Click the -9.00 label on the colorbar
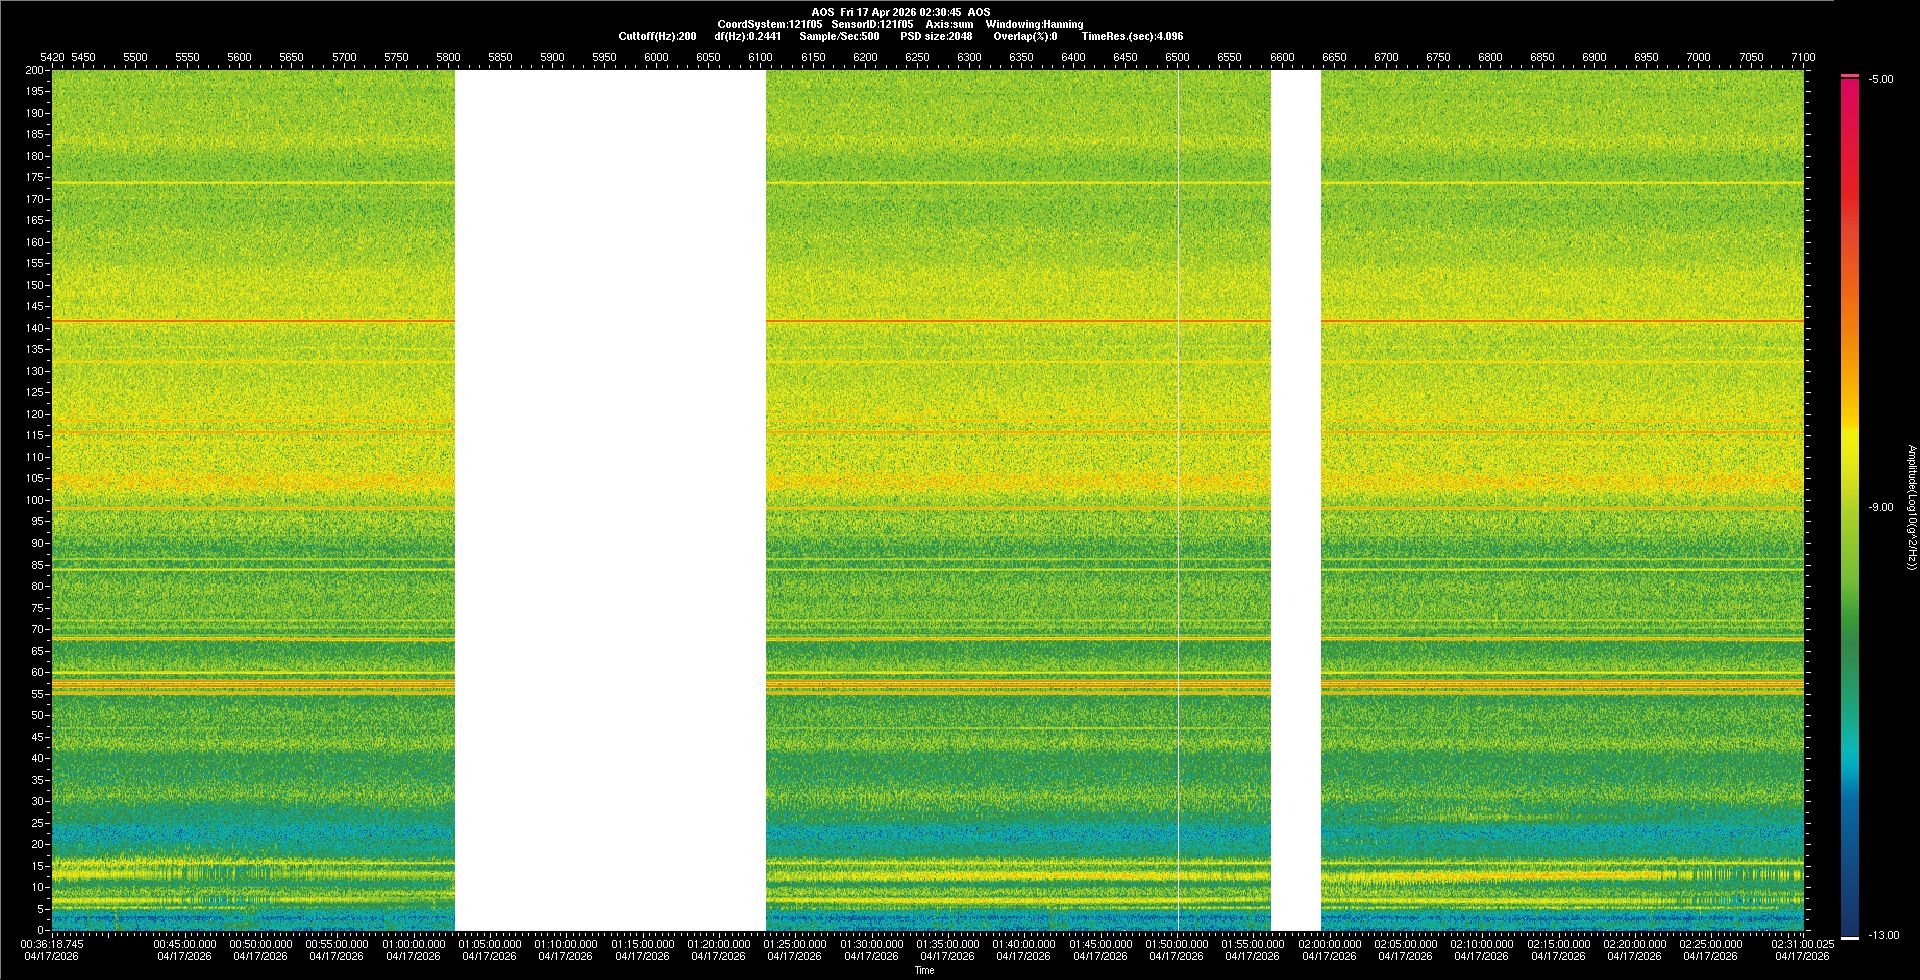 (x=1880, y=507)
